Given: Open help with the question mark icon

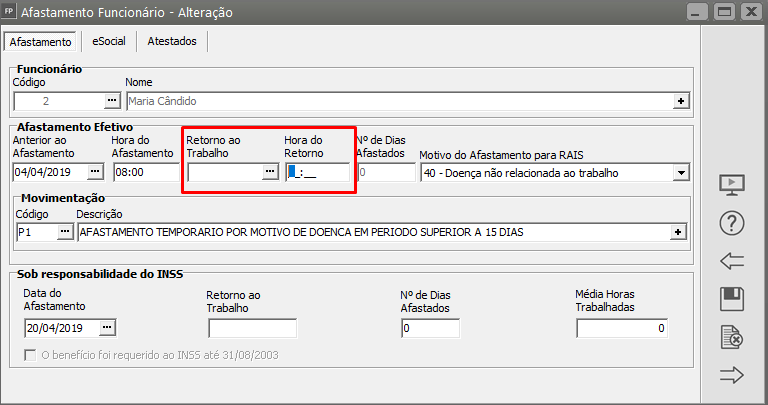Looking at the screenshot, I should (x=732, y=223).
